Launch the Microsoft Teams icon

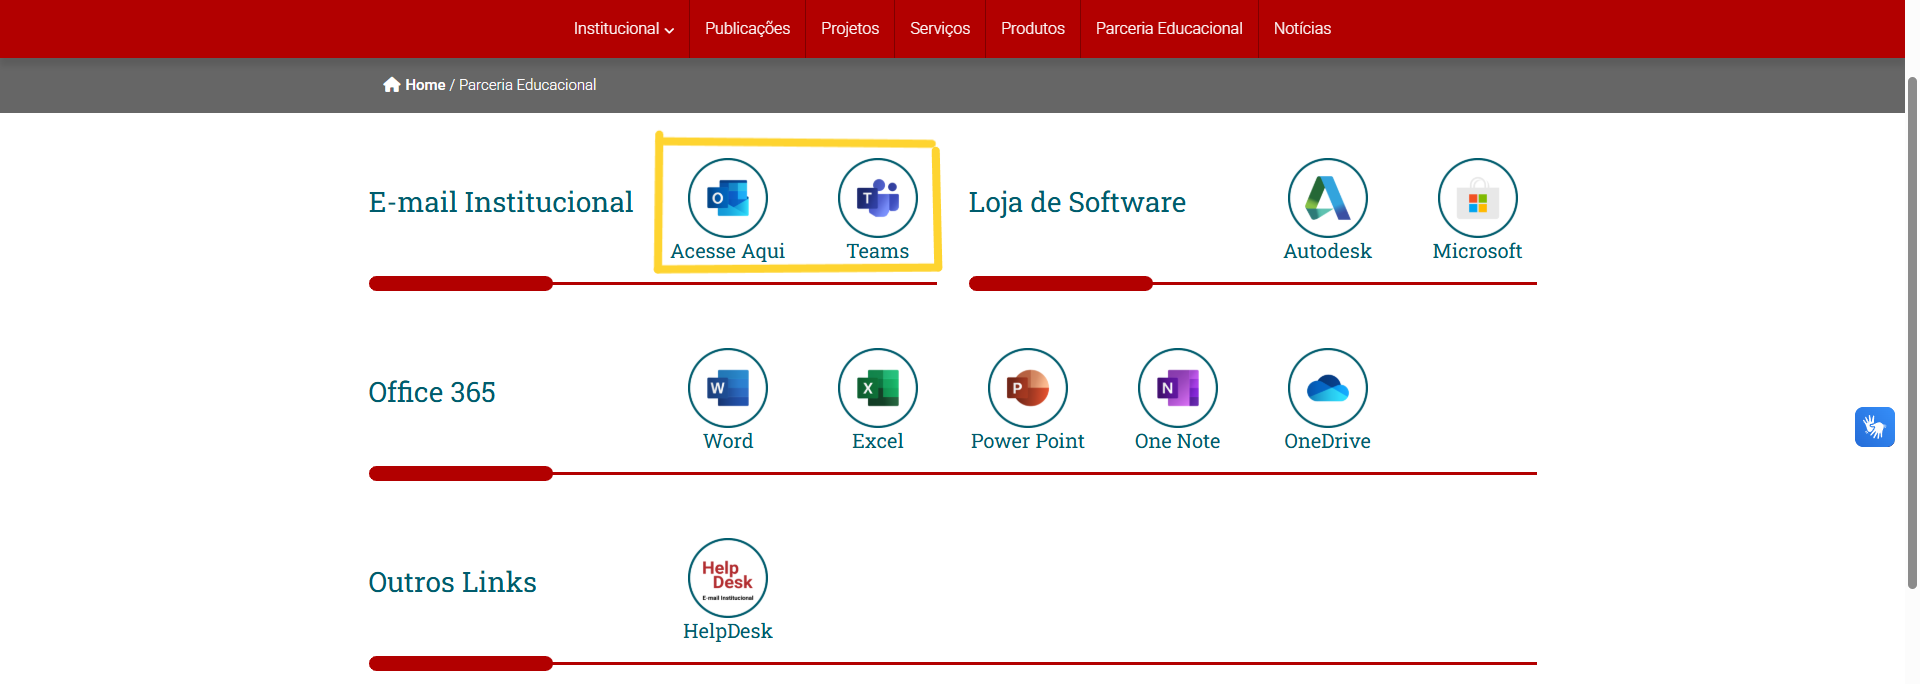(x=877, y=198)
